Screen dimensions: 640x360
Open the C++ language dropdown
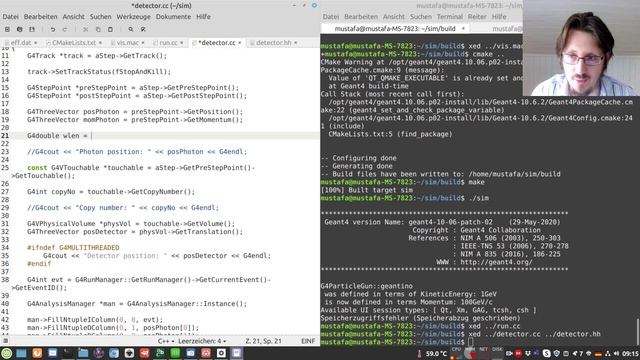tap(166, 341)
